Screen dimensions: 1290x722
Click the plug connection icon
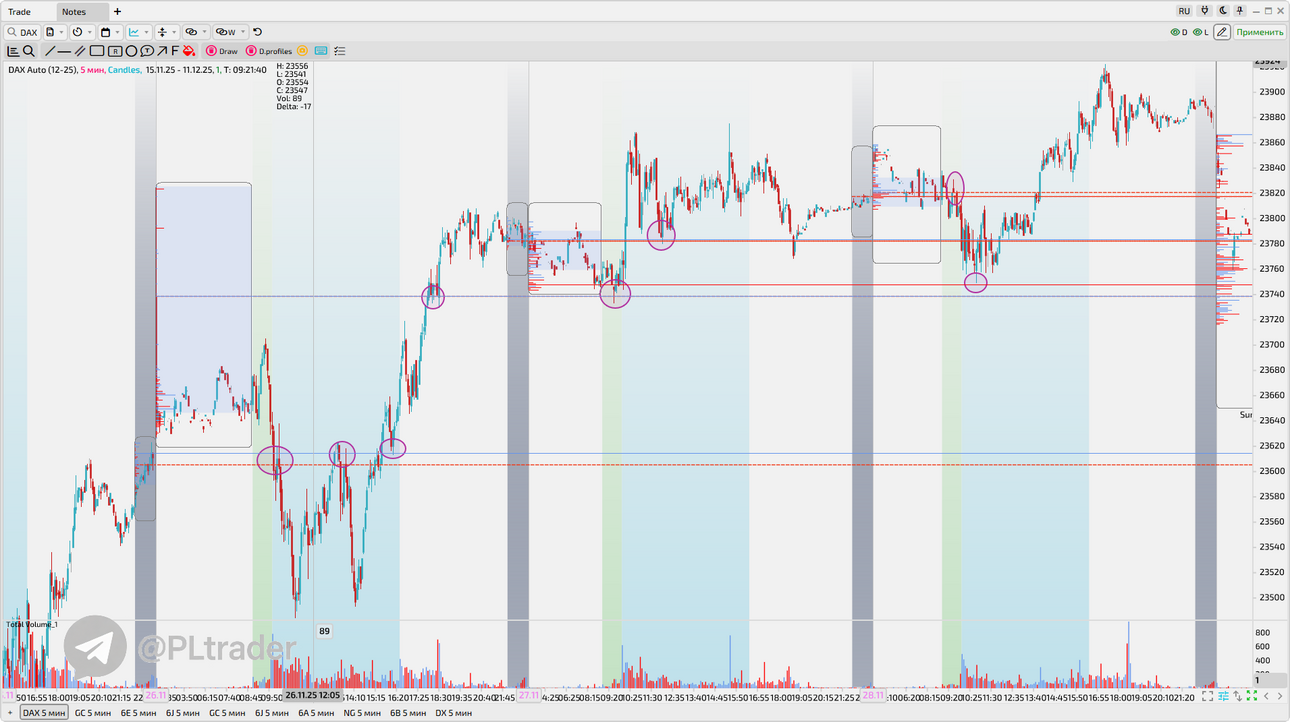coord(1205,11)
